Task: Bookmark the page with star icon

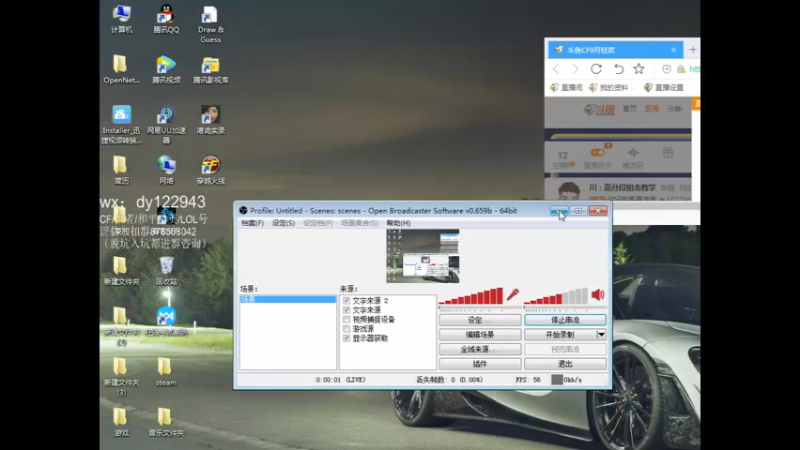Action: pos(639,68)
